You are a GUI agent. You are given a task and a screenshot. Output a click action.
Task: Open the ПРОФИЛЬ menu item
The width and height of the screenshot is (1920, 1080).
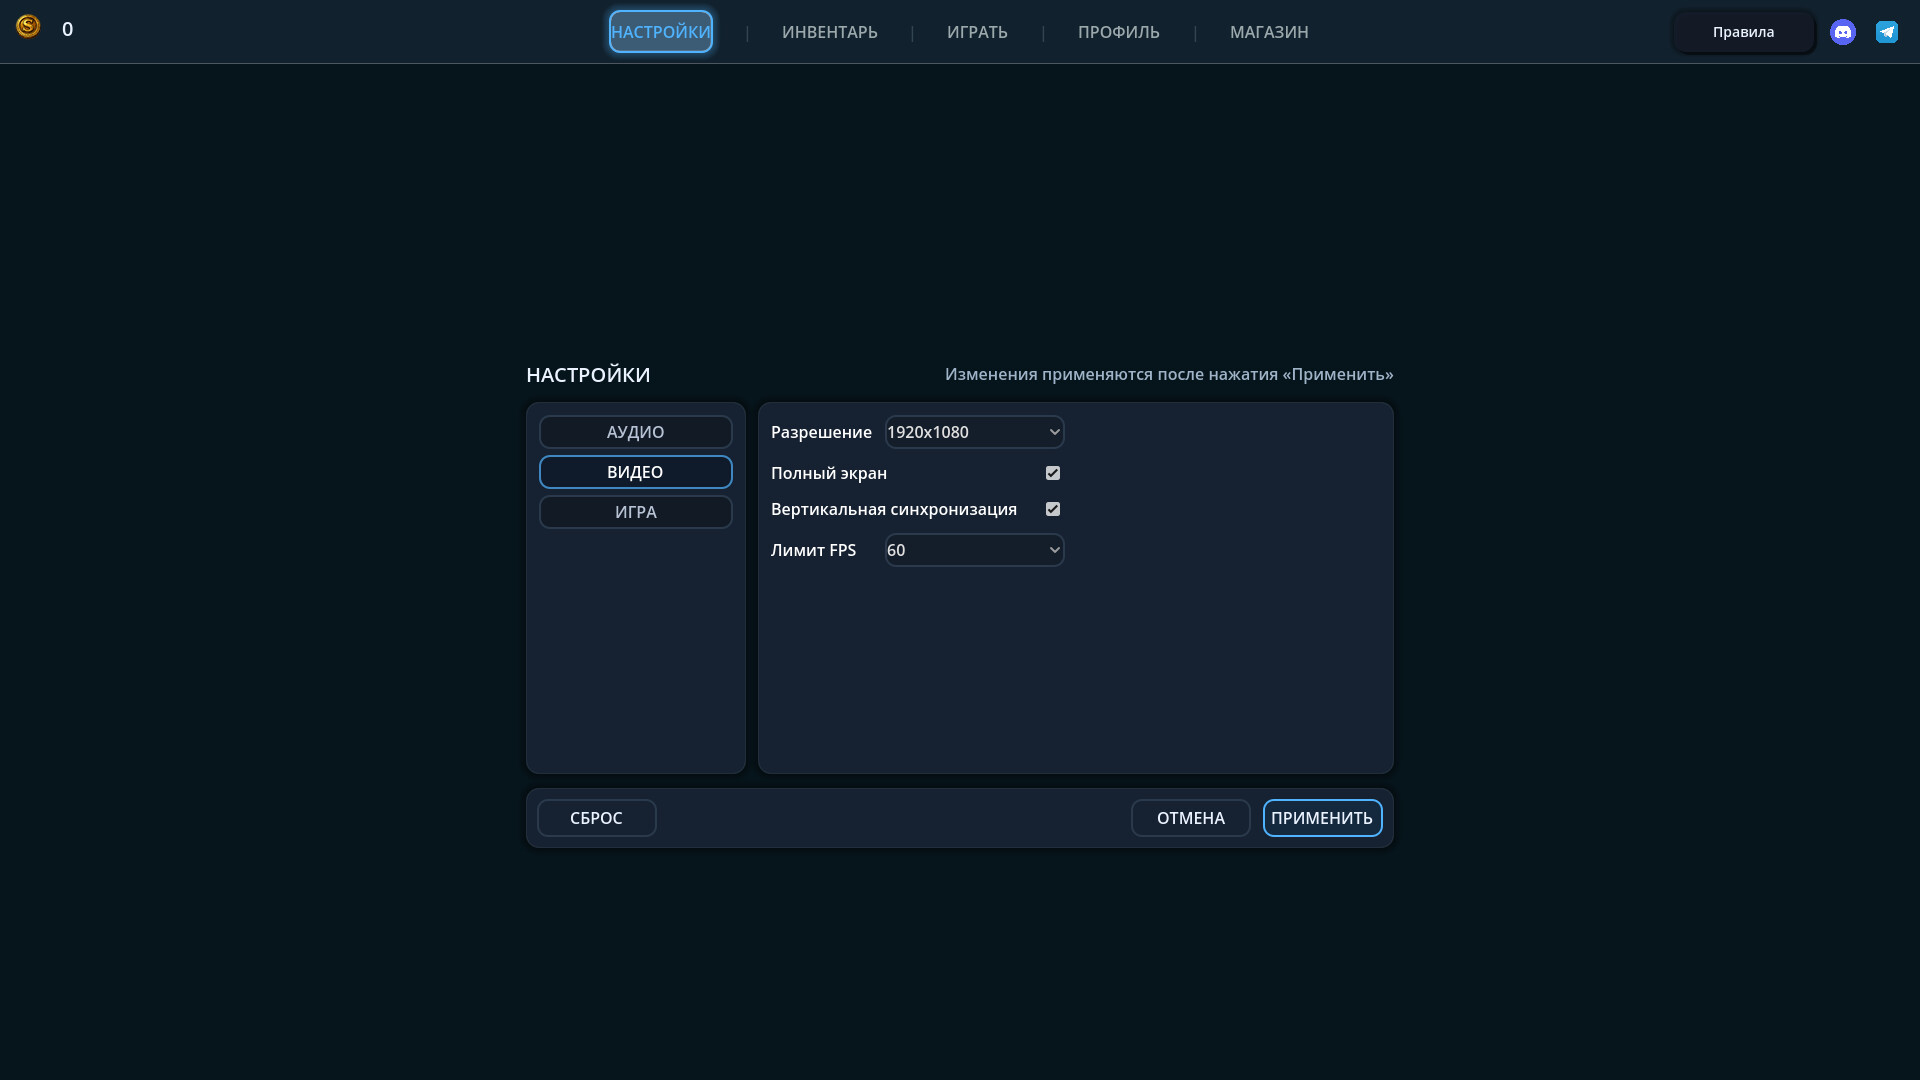click(x=1118, y=32)
